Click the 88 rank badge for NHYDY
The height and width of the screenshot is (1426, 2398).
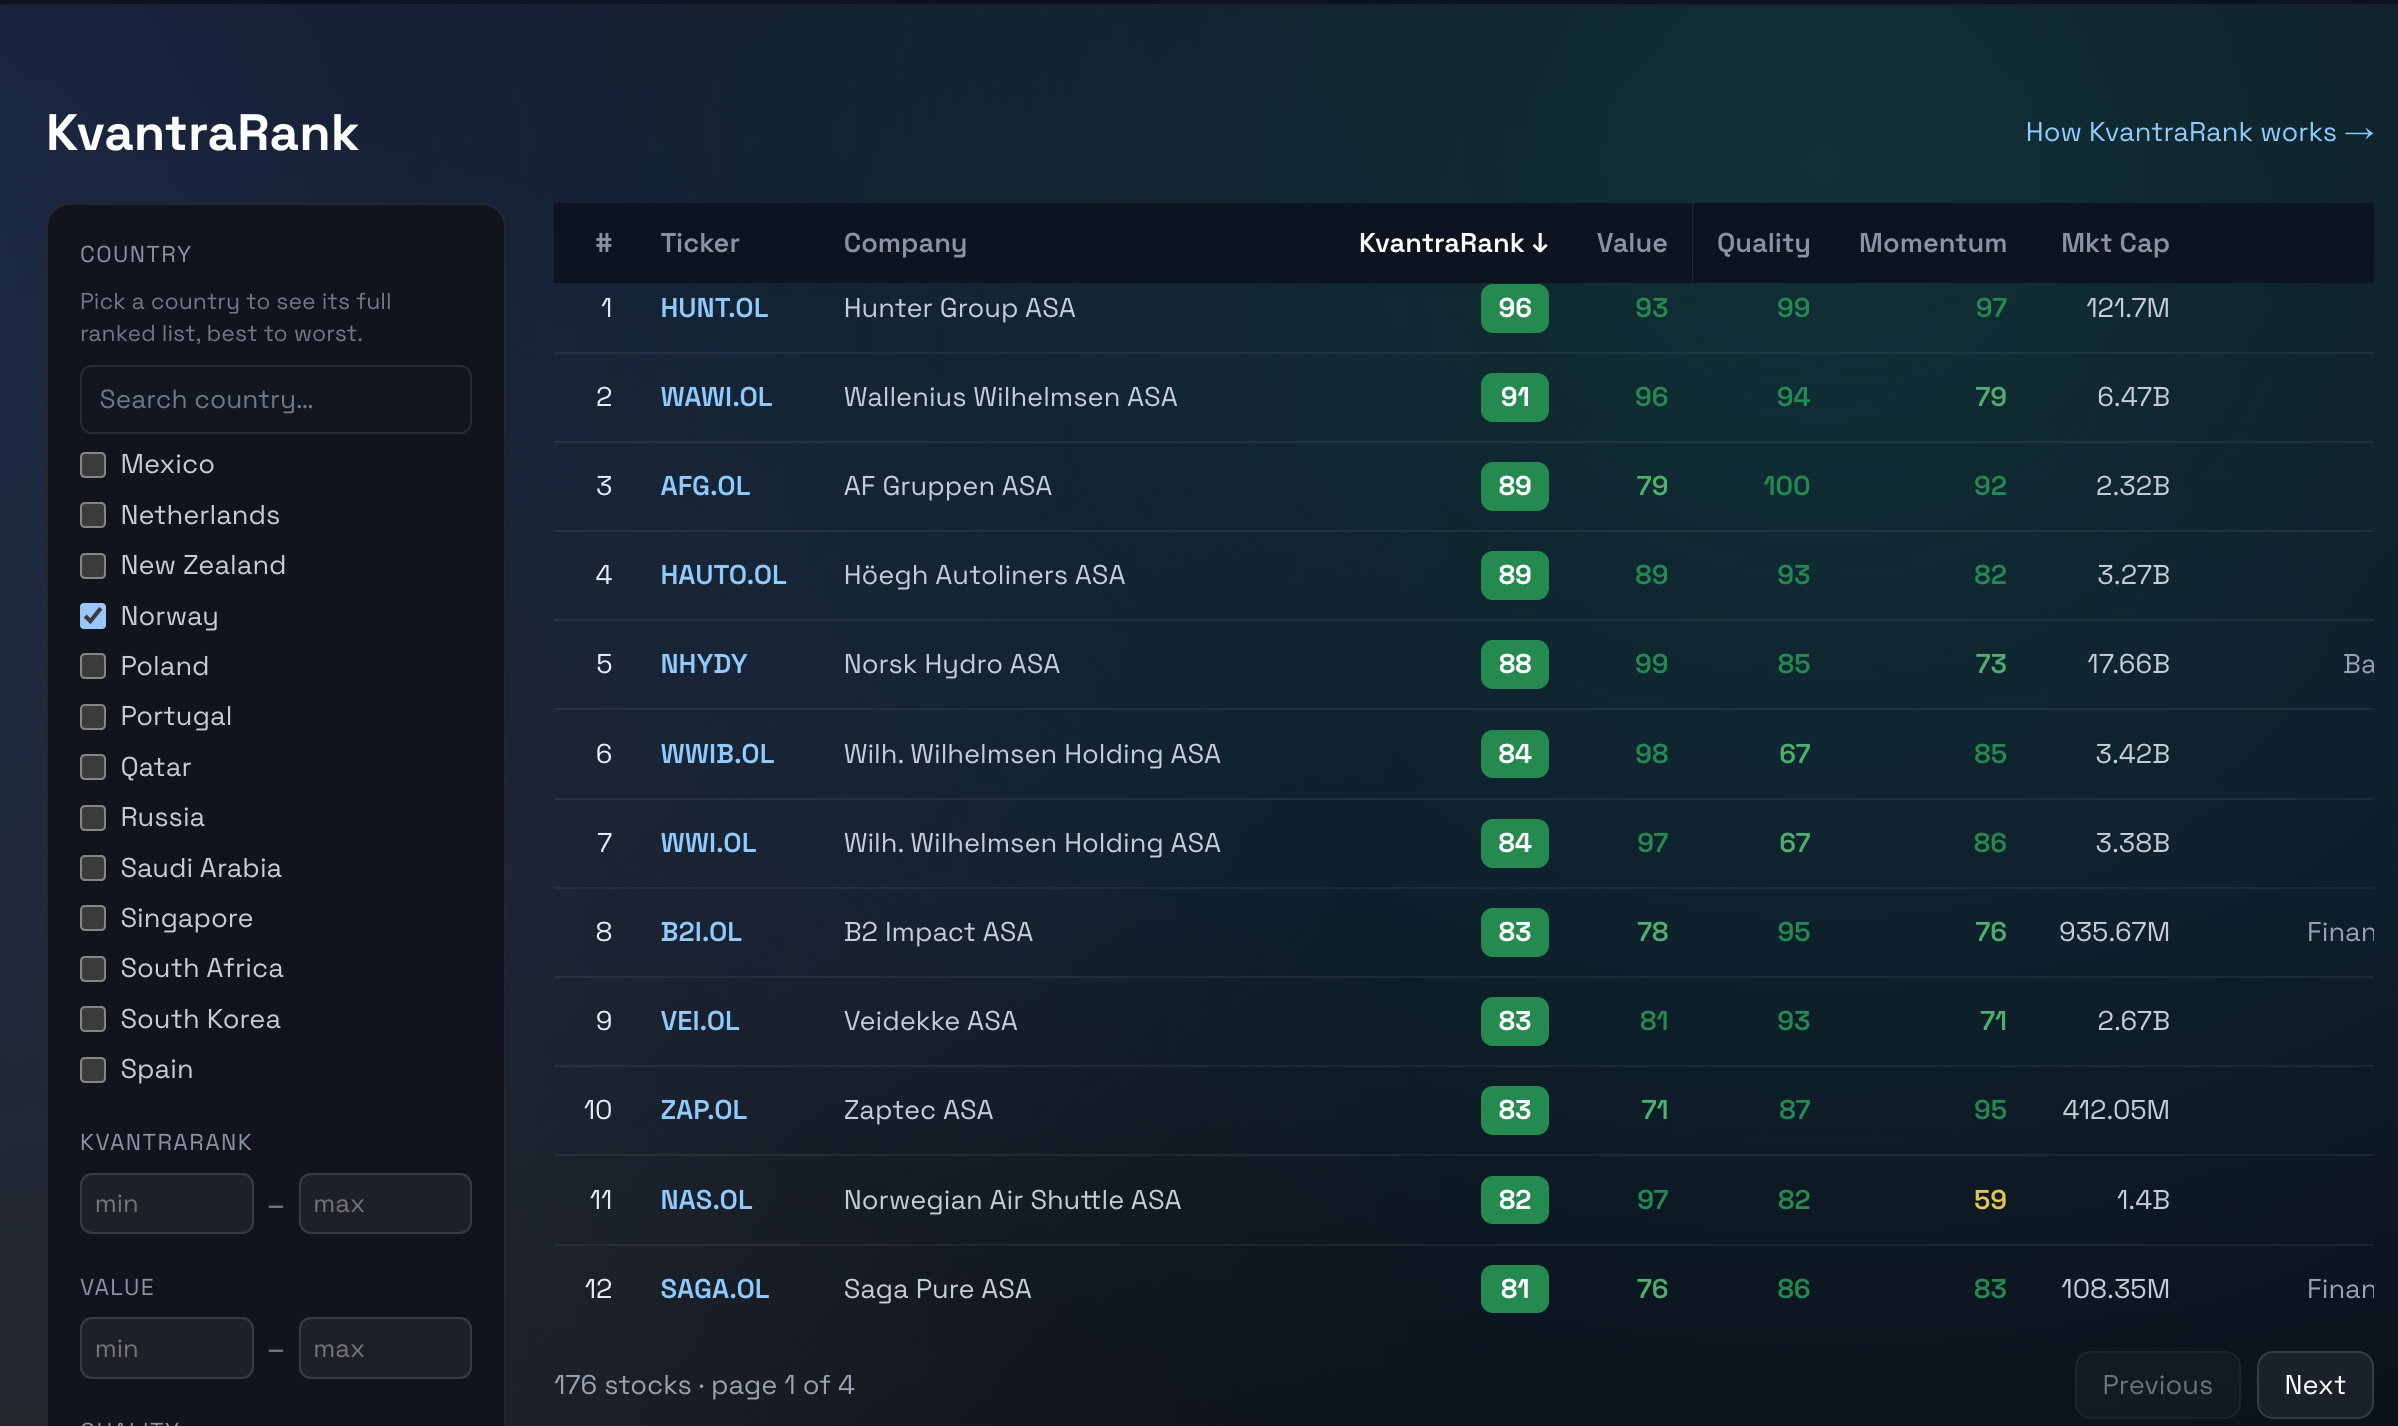pos(1514,664)
